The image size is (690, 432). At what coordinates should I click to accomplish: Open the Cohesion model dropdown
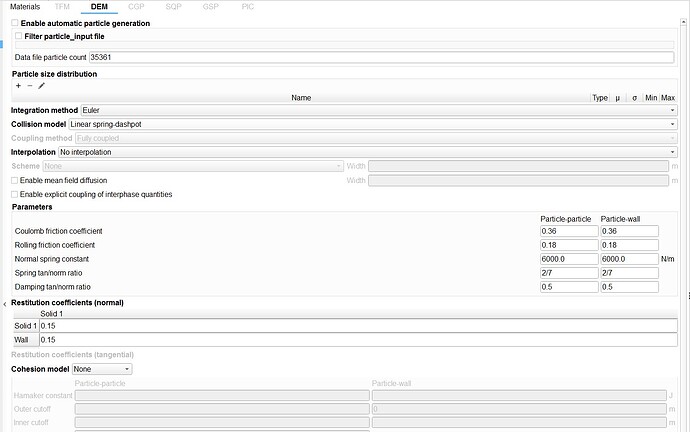pyautogui.click(x=102, y=369)
